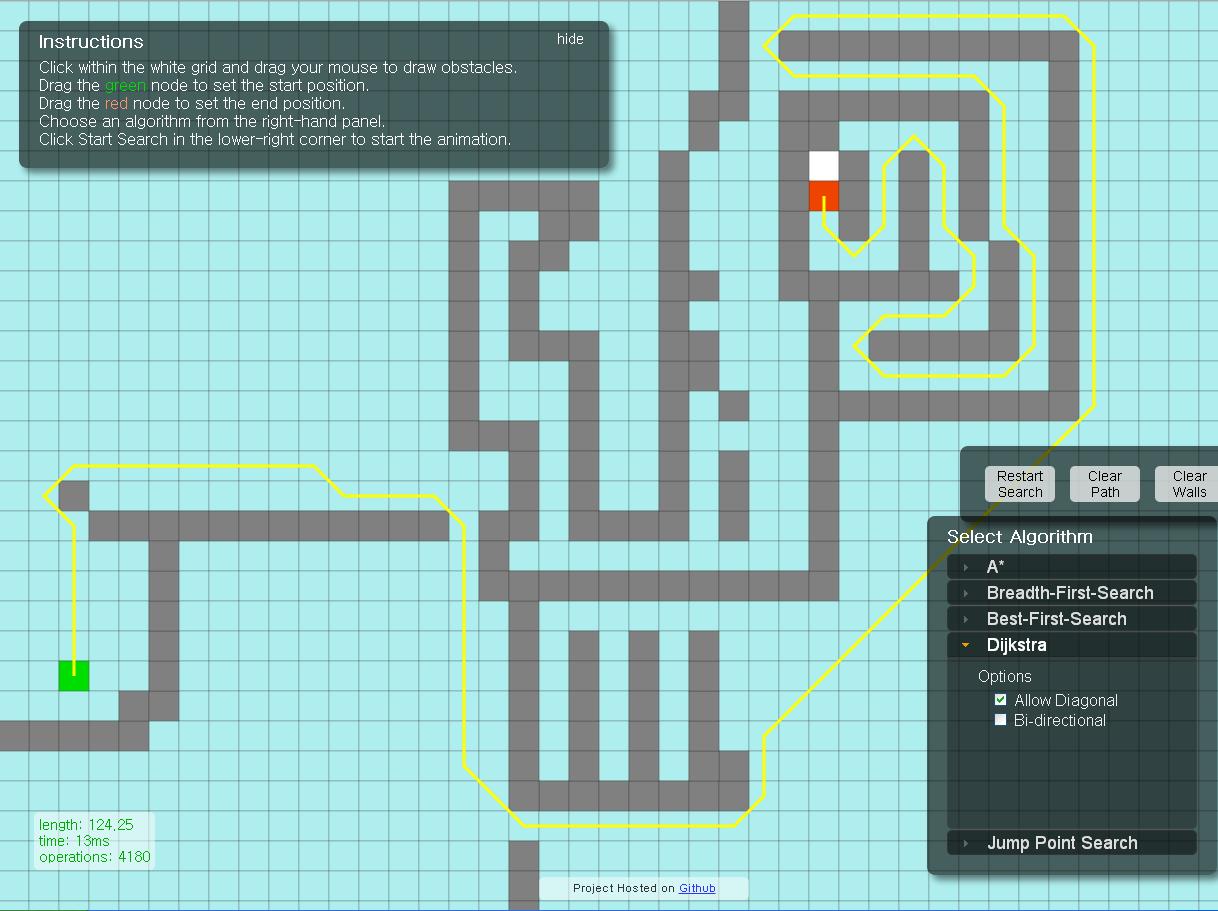Click the disclosure arrow next to A*

point(964,566)
